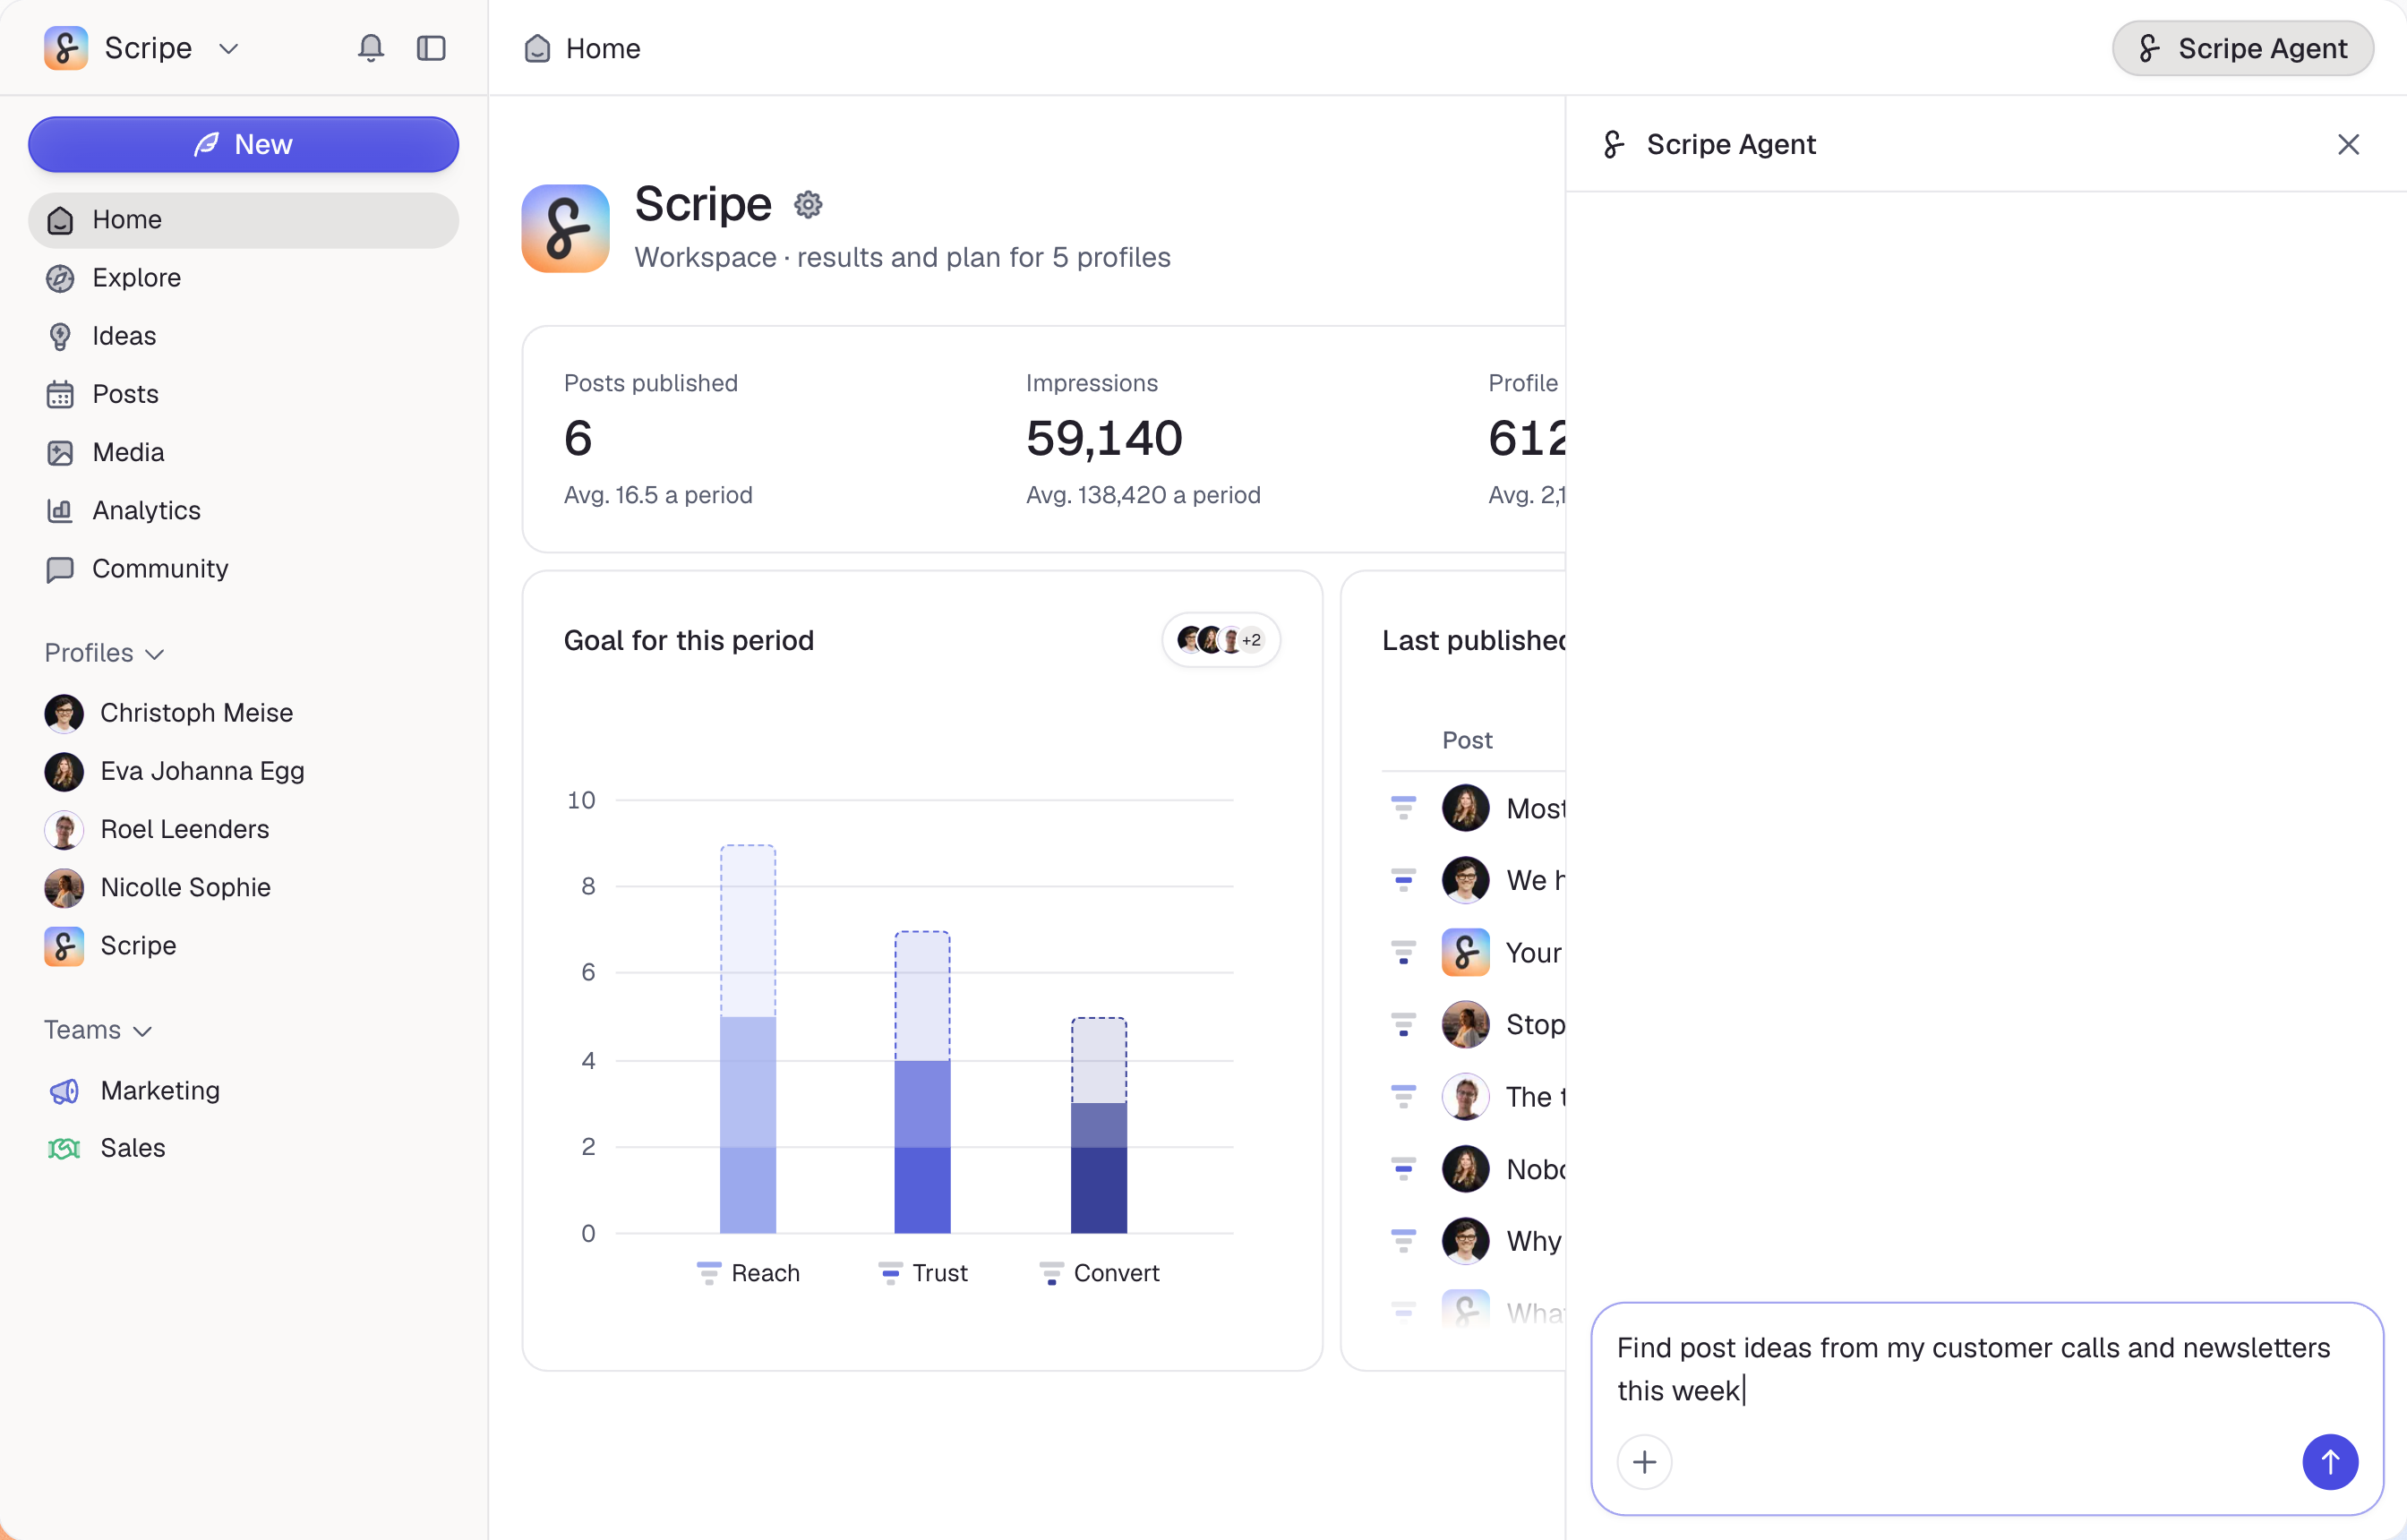
Task: Open the last published post starting with Why
Action: click(x=1534, y=1241)
